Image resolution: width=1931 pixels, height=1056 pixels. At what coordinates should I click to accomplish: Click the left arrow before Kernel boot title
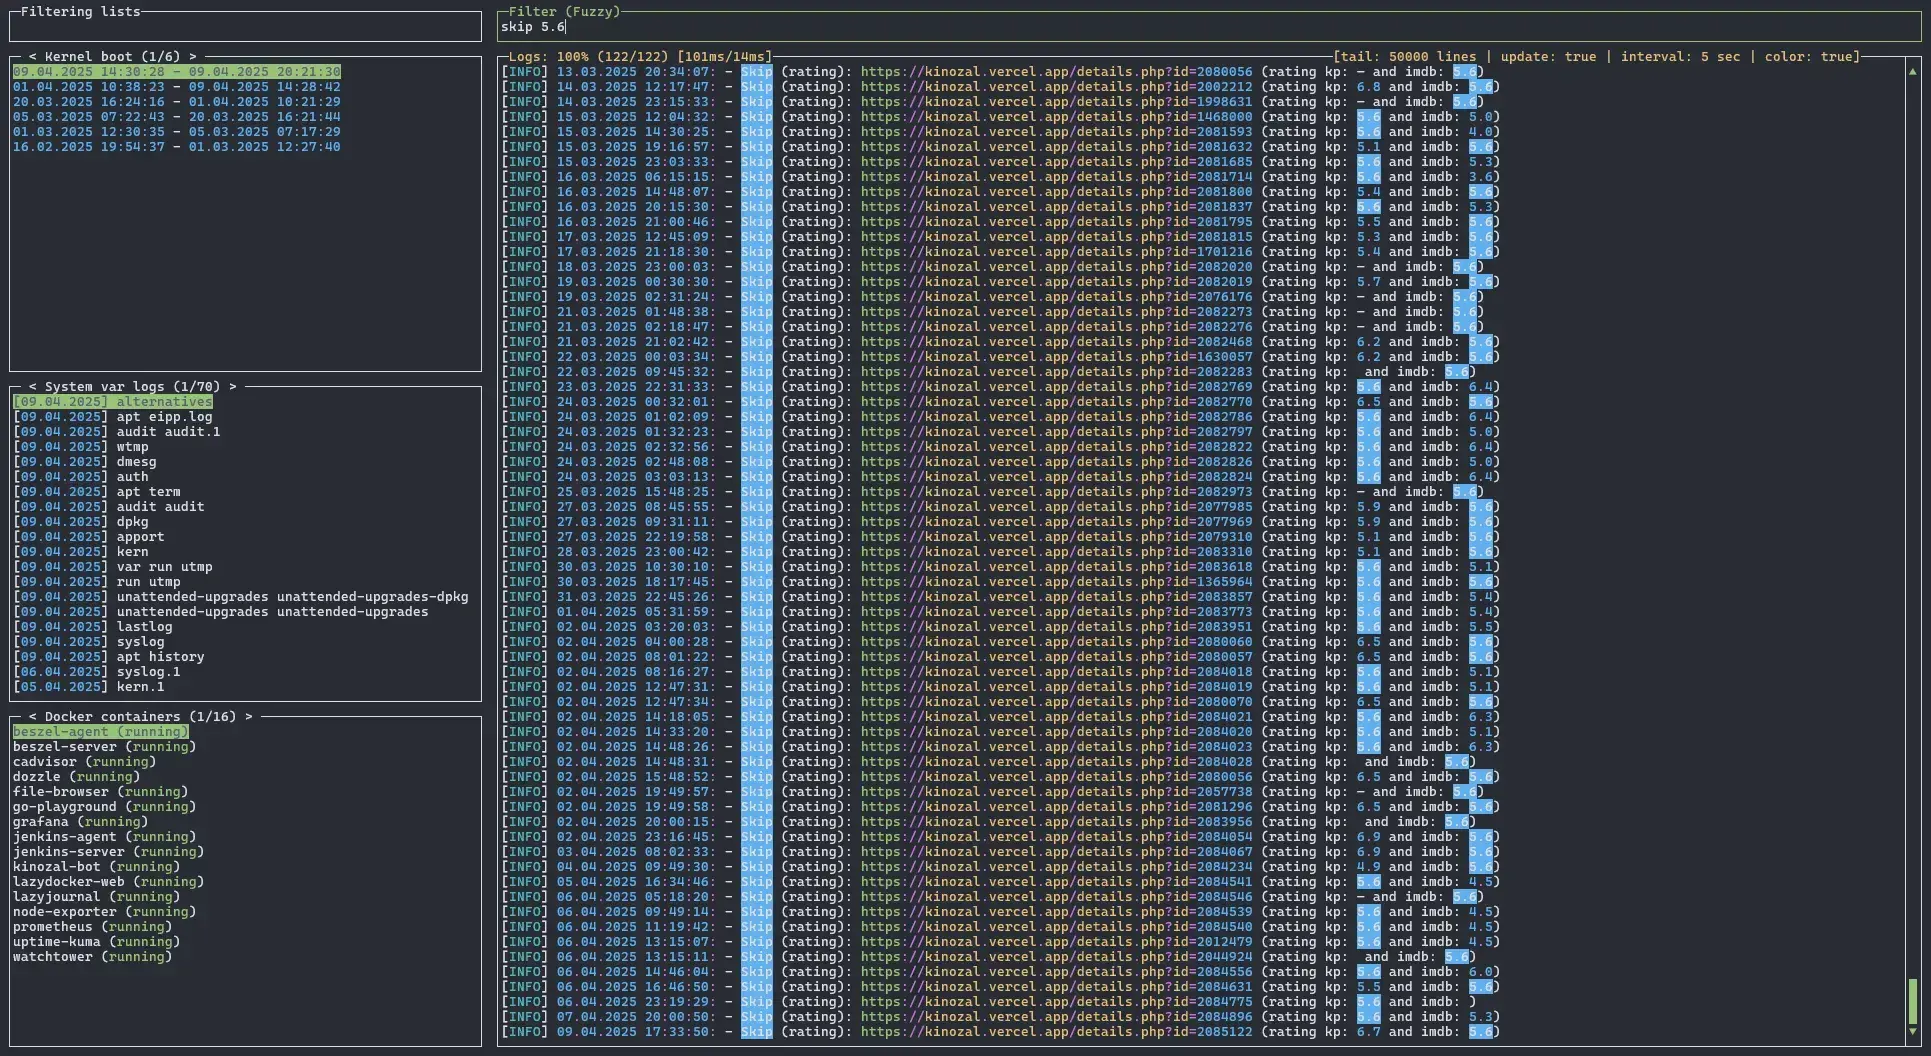[x=33, y=57]
